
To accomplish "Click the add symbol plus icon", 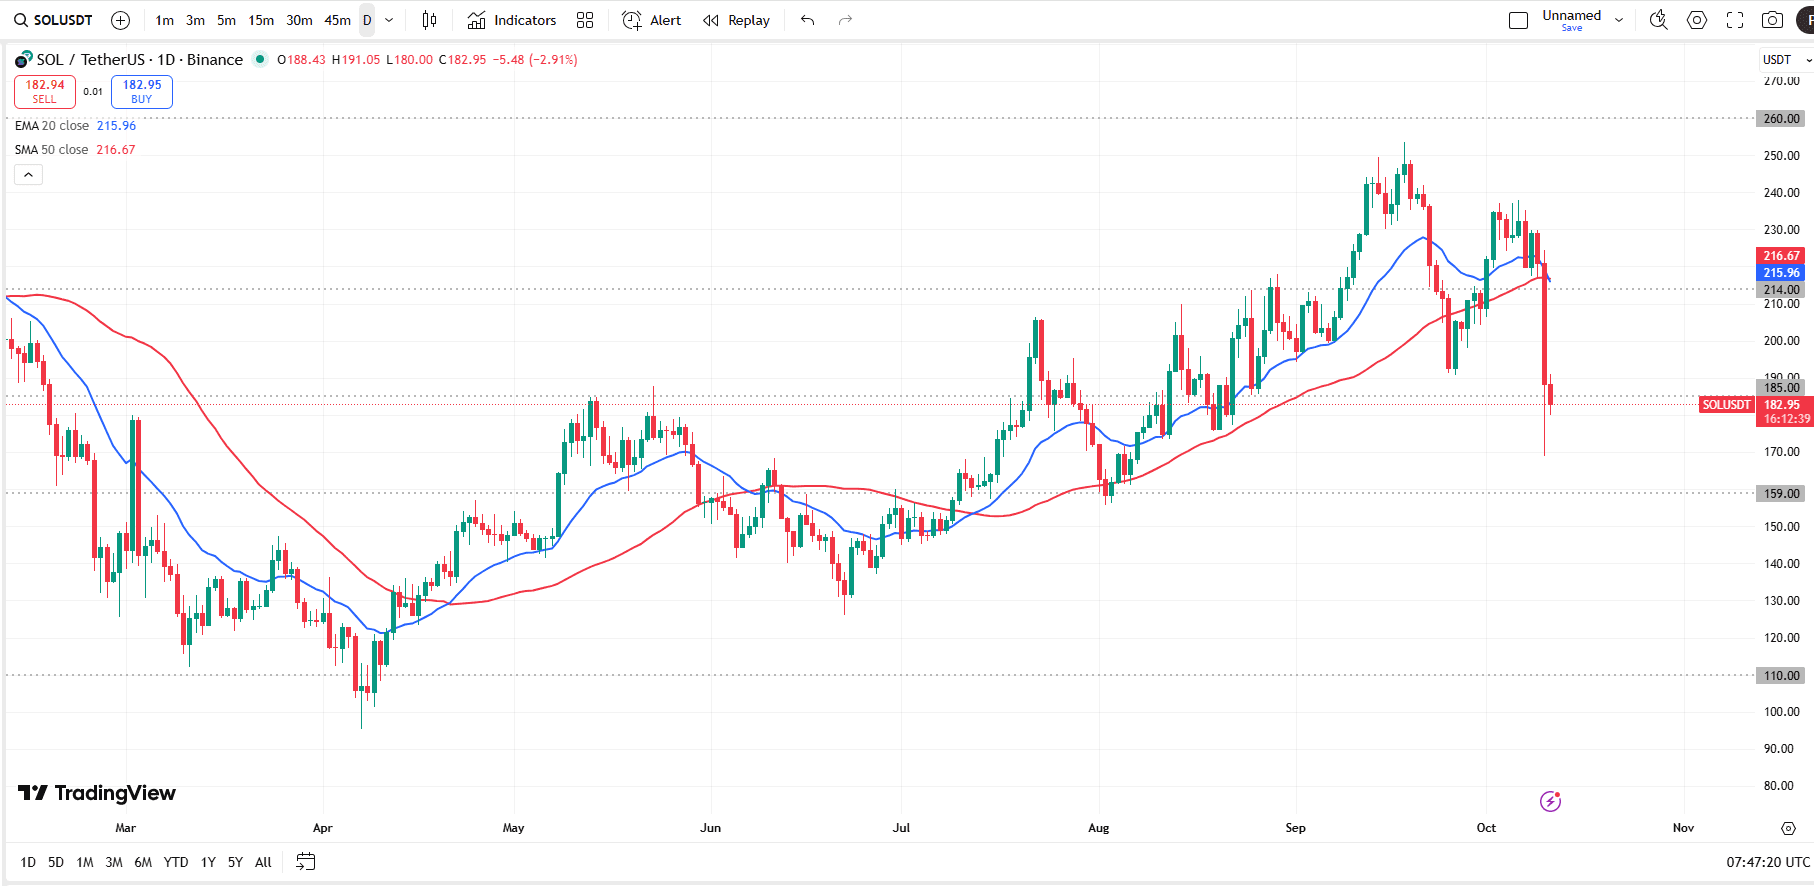I will 120,20.
